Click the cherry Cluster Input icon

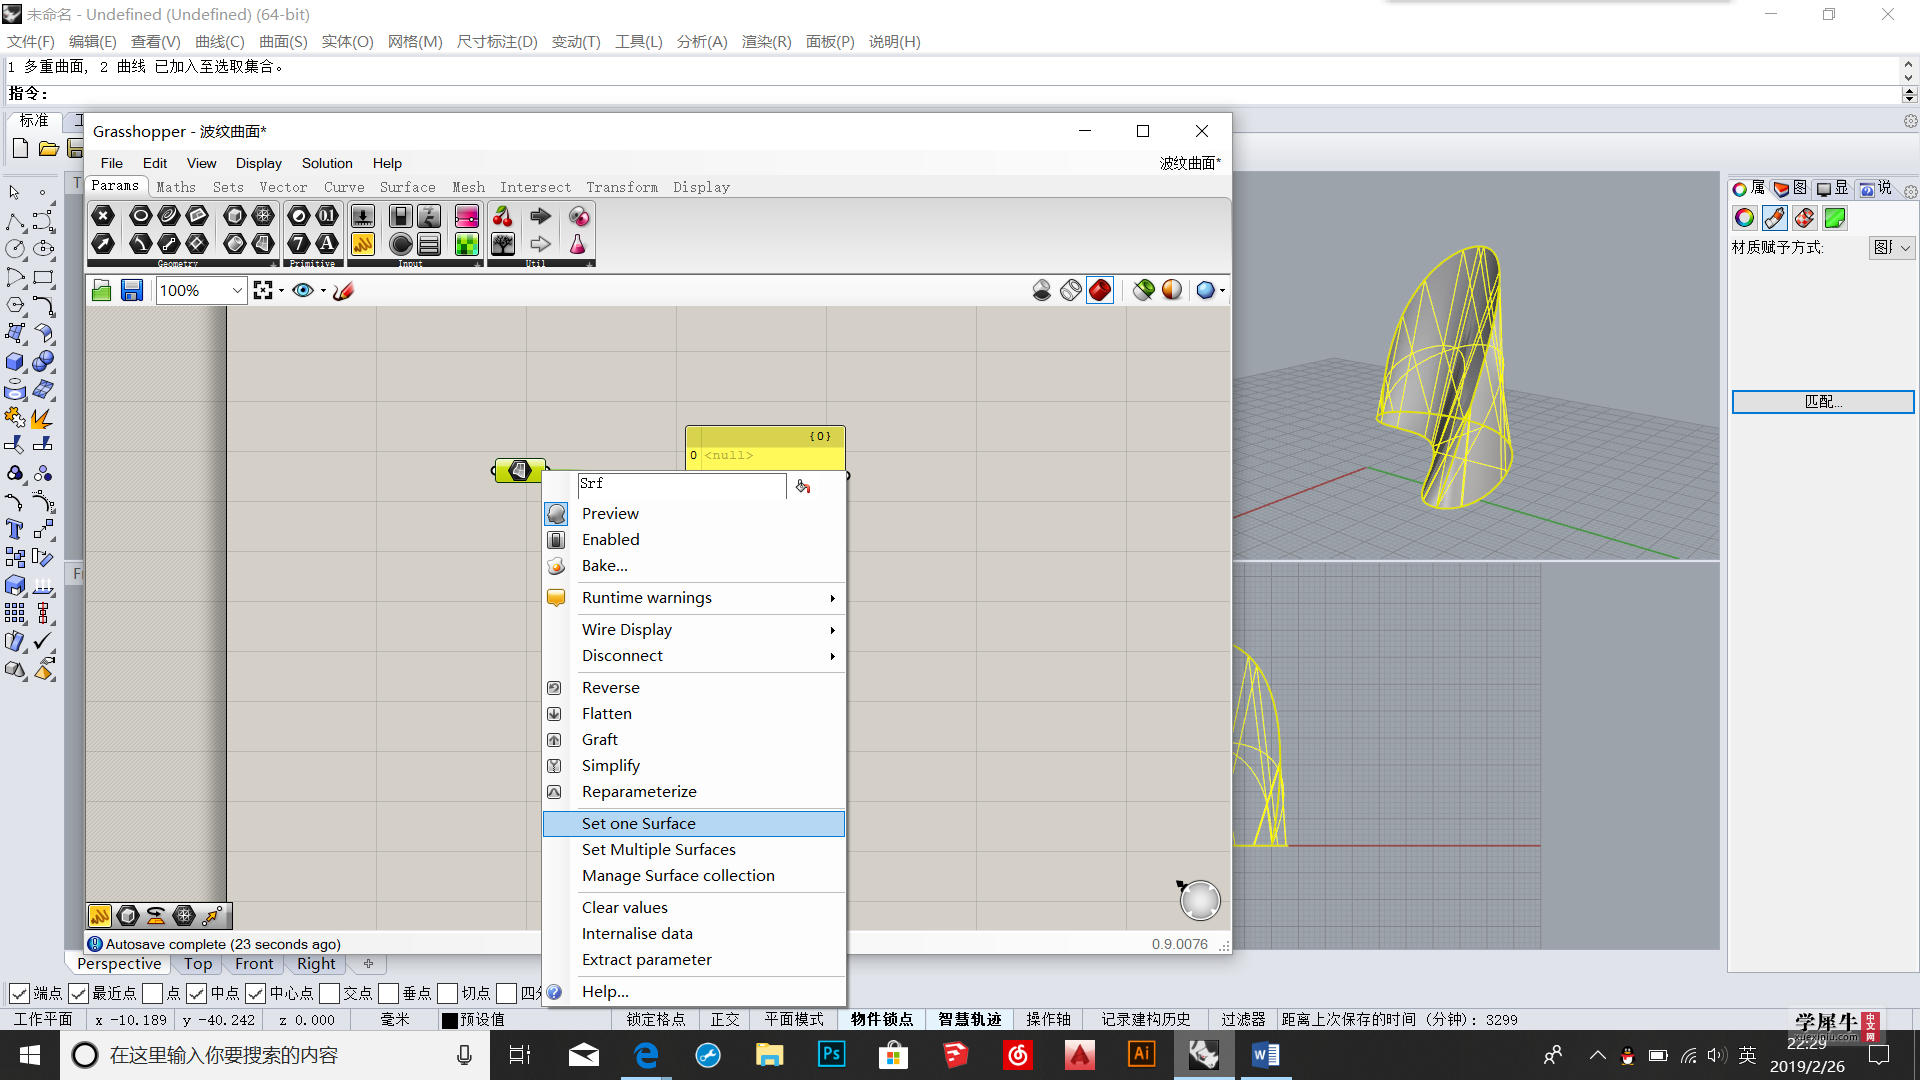tap(503, 215)
